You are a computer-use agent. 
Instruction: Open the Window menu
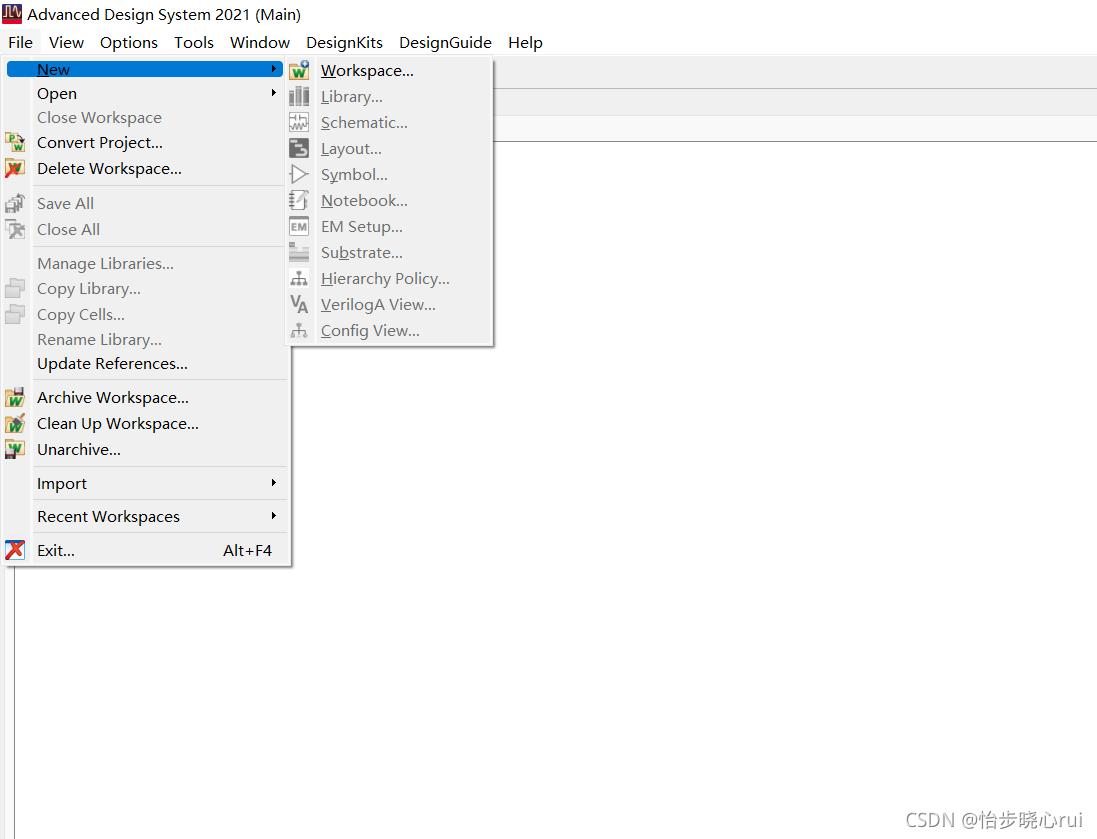[x=260, y=43]
